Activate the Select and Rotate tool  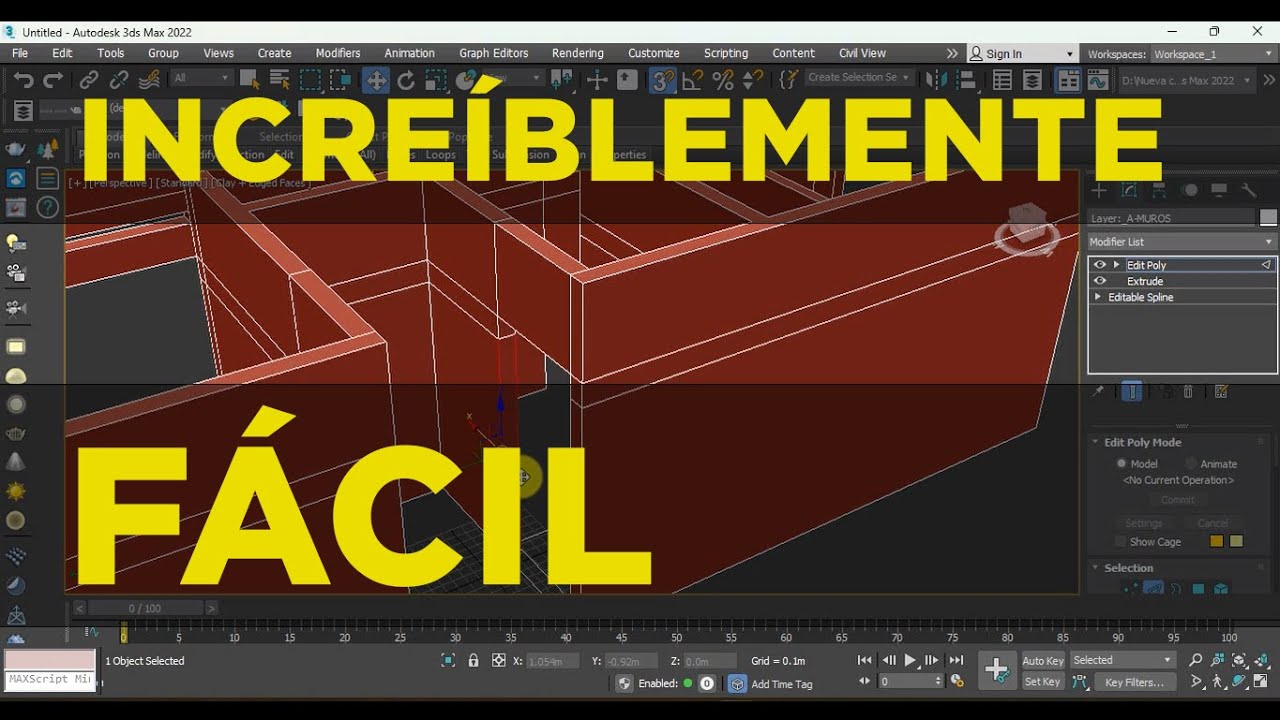tap(406, 81)
